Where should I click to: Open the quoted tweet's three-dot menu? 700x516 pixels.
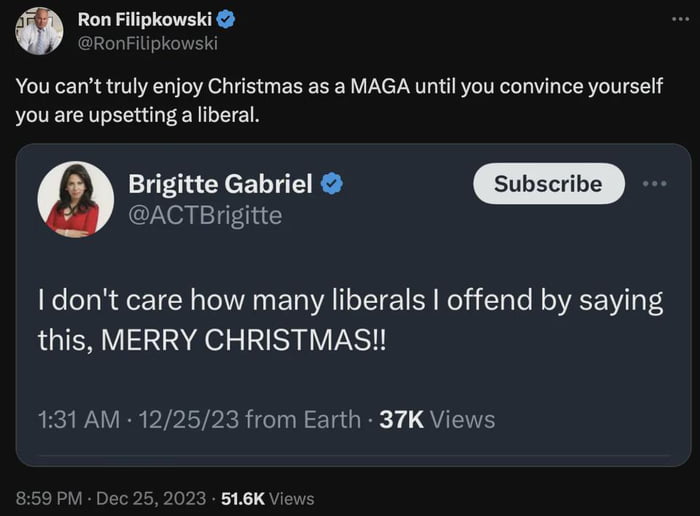point(653,184)
